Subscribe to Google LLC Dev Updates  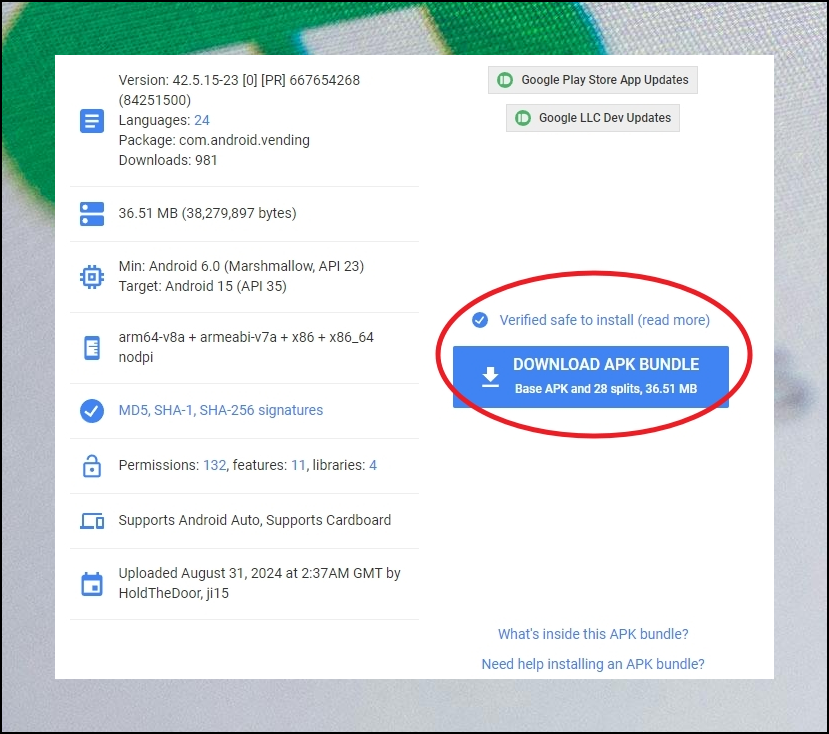pyautogui.click(x=593, y=118)
